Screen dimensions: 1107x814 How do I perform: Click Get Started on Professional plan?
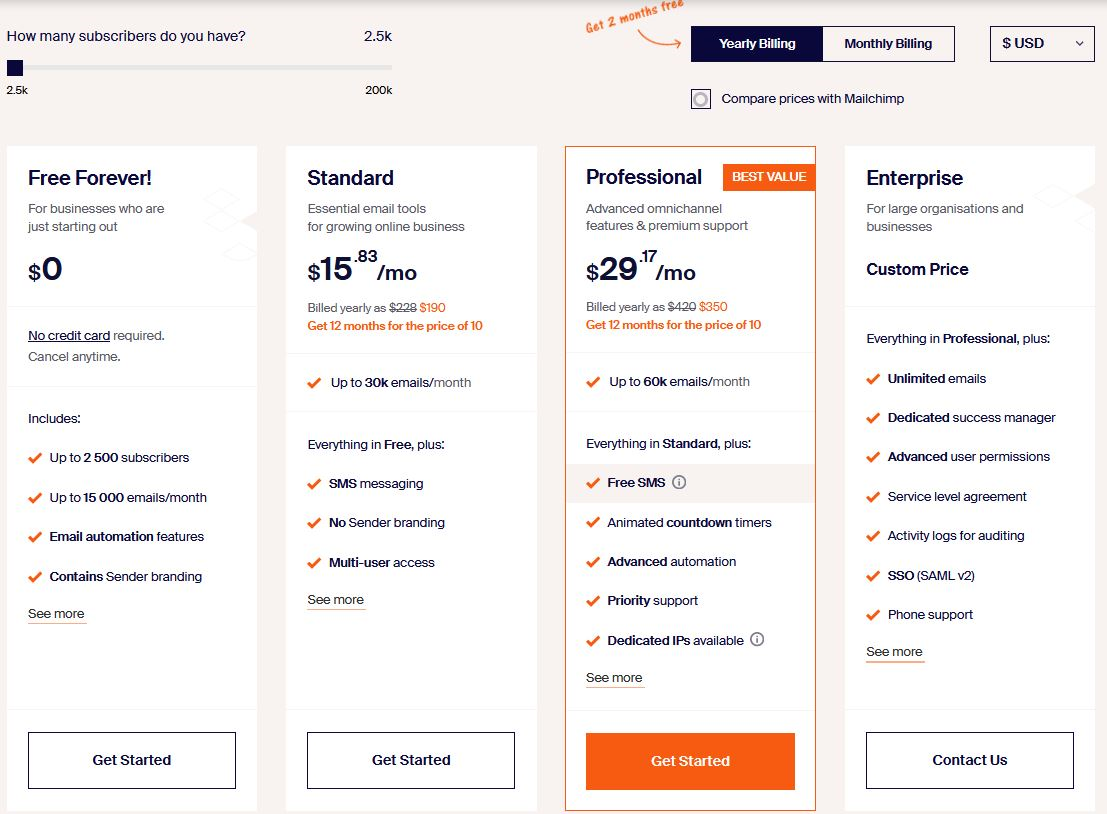click(x=690, y=761)
